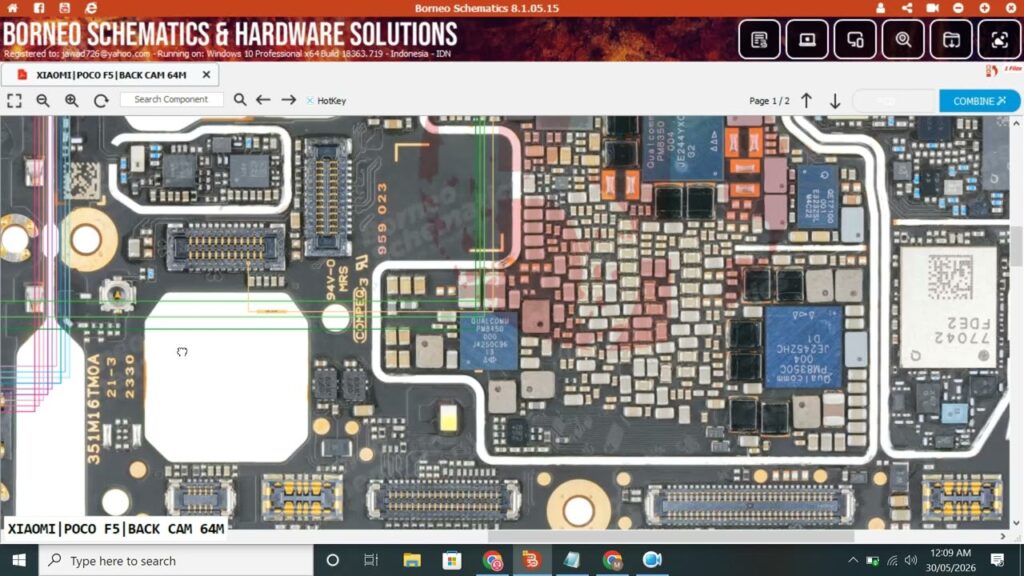
Task: Click the search magnifier beside Search Component
Action: pos(240,99)
